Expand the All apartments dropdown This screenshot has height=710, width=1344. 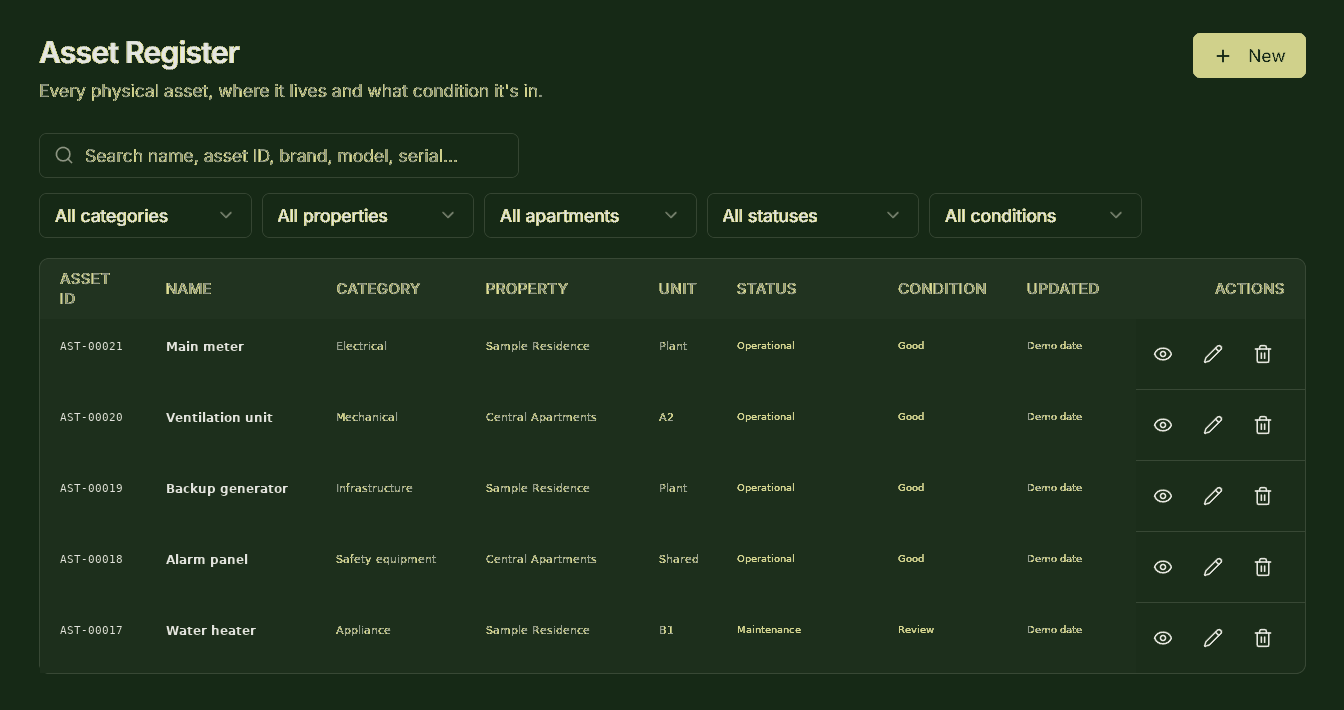point(590,216)
